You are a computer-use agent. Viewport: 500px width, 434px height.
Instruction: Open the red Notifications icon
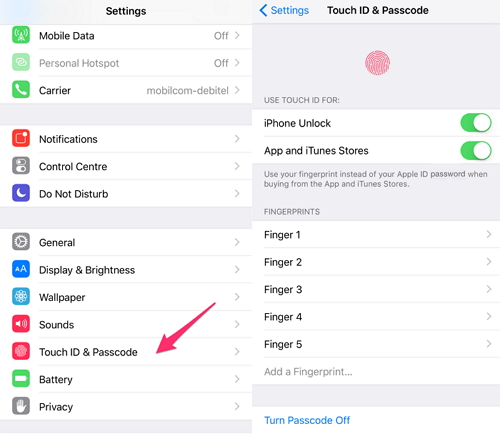click(x=21, y=138)
